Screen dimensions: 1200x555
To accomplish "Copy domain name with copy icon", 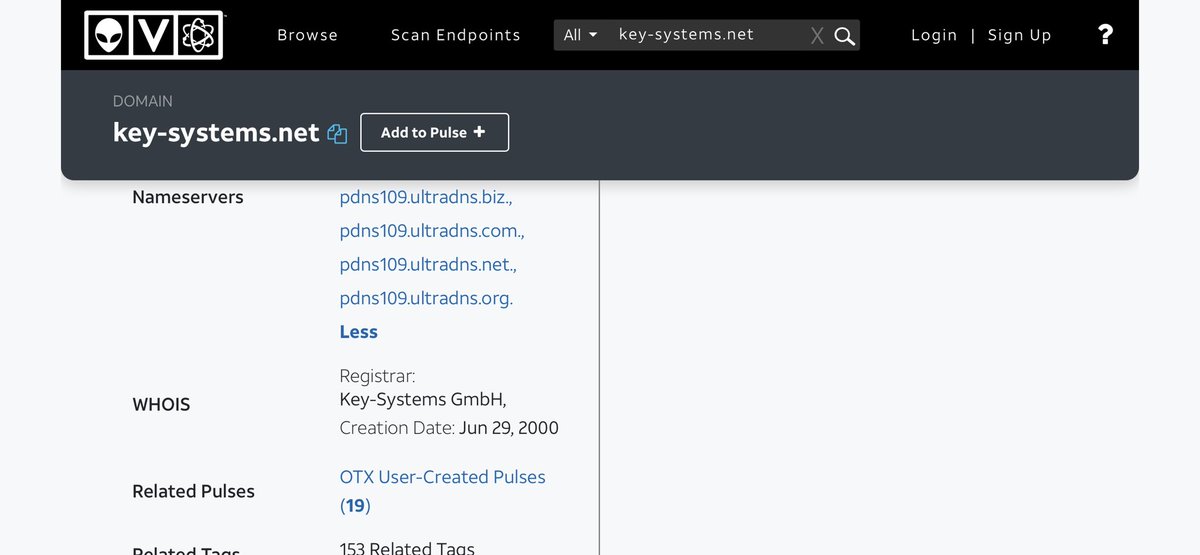I will pyautogui.click(x=338, y=133).
